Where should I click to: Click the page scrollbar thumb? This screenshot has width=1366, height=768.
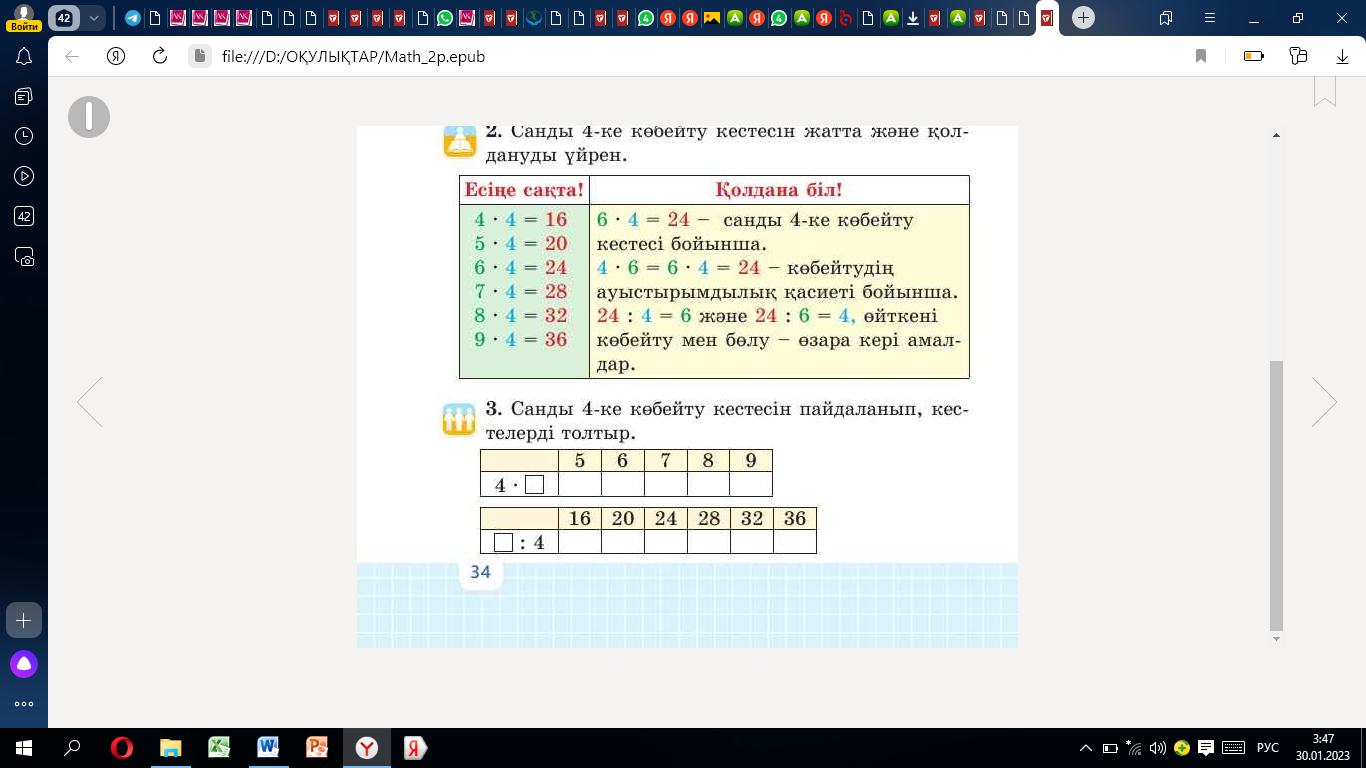pos(1276,494)
